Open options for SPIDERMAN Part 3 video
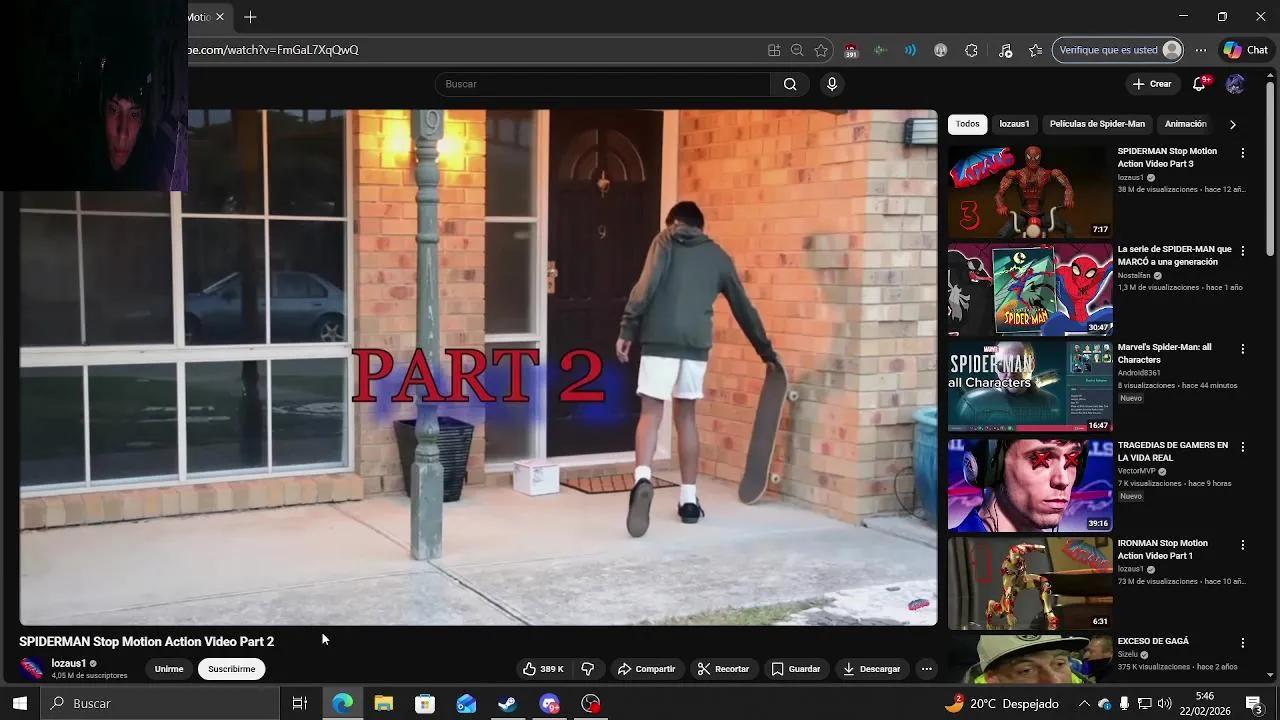The width and height of the screenshot is (1280, 720). click(1243, 153)
